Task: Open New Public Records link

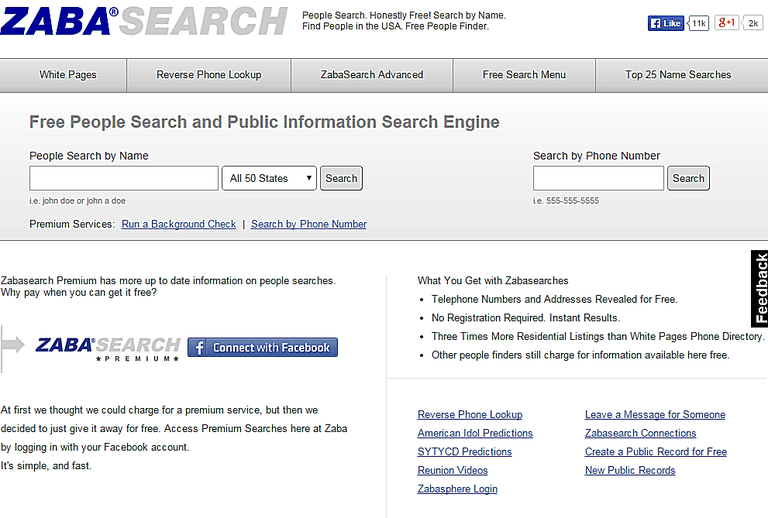Action: point(630,471)
